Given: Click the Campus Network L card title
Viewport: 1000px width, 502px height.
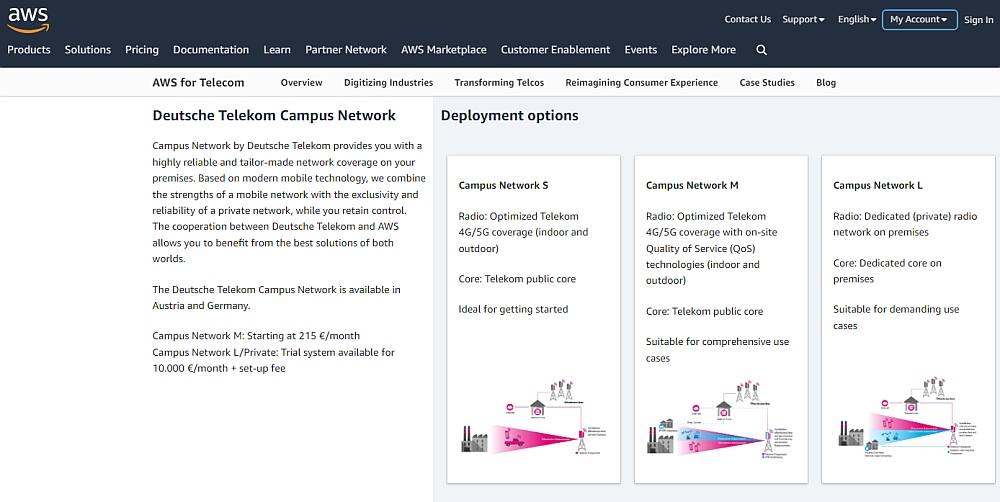Looking at the screenshot, I should pos(878,186).
